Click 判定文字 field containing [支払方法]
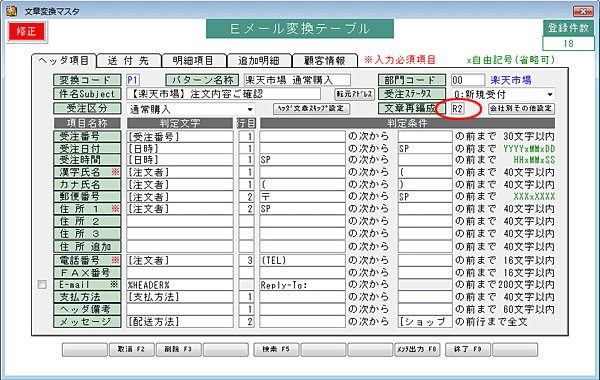 click(x=180, y=297)
